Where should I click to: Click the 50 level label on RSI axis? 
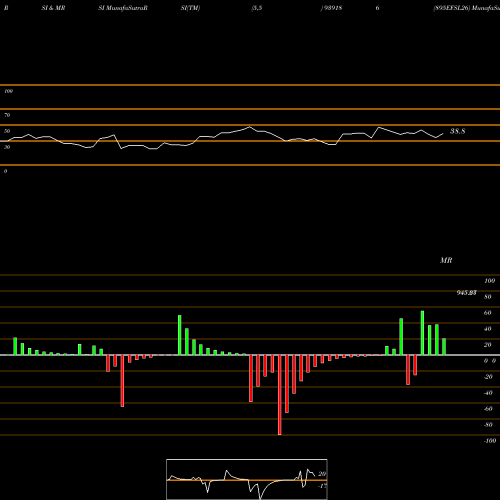[x=7, y=131]
